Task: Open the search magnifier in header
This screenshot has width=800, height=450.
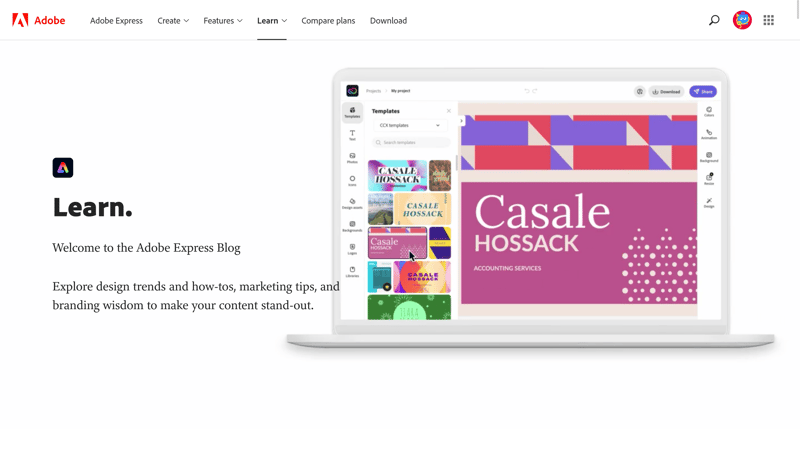Action: point(714,20)
